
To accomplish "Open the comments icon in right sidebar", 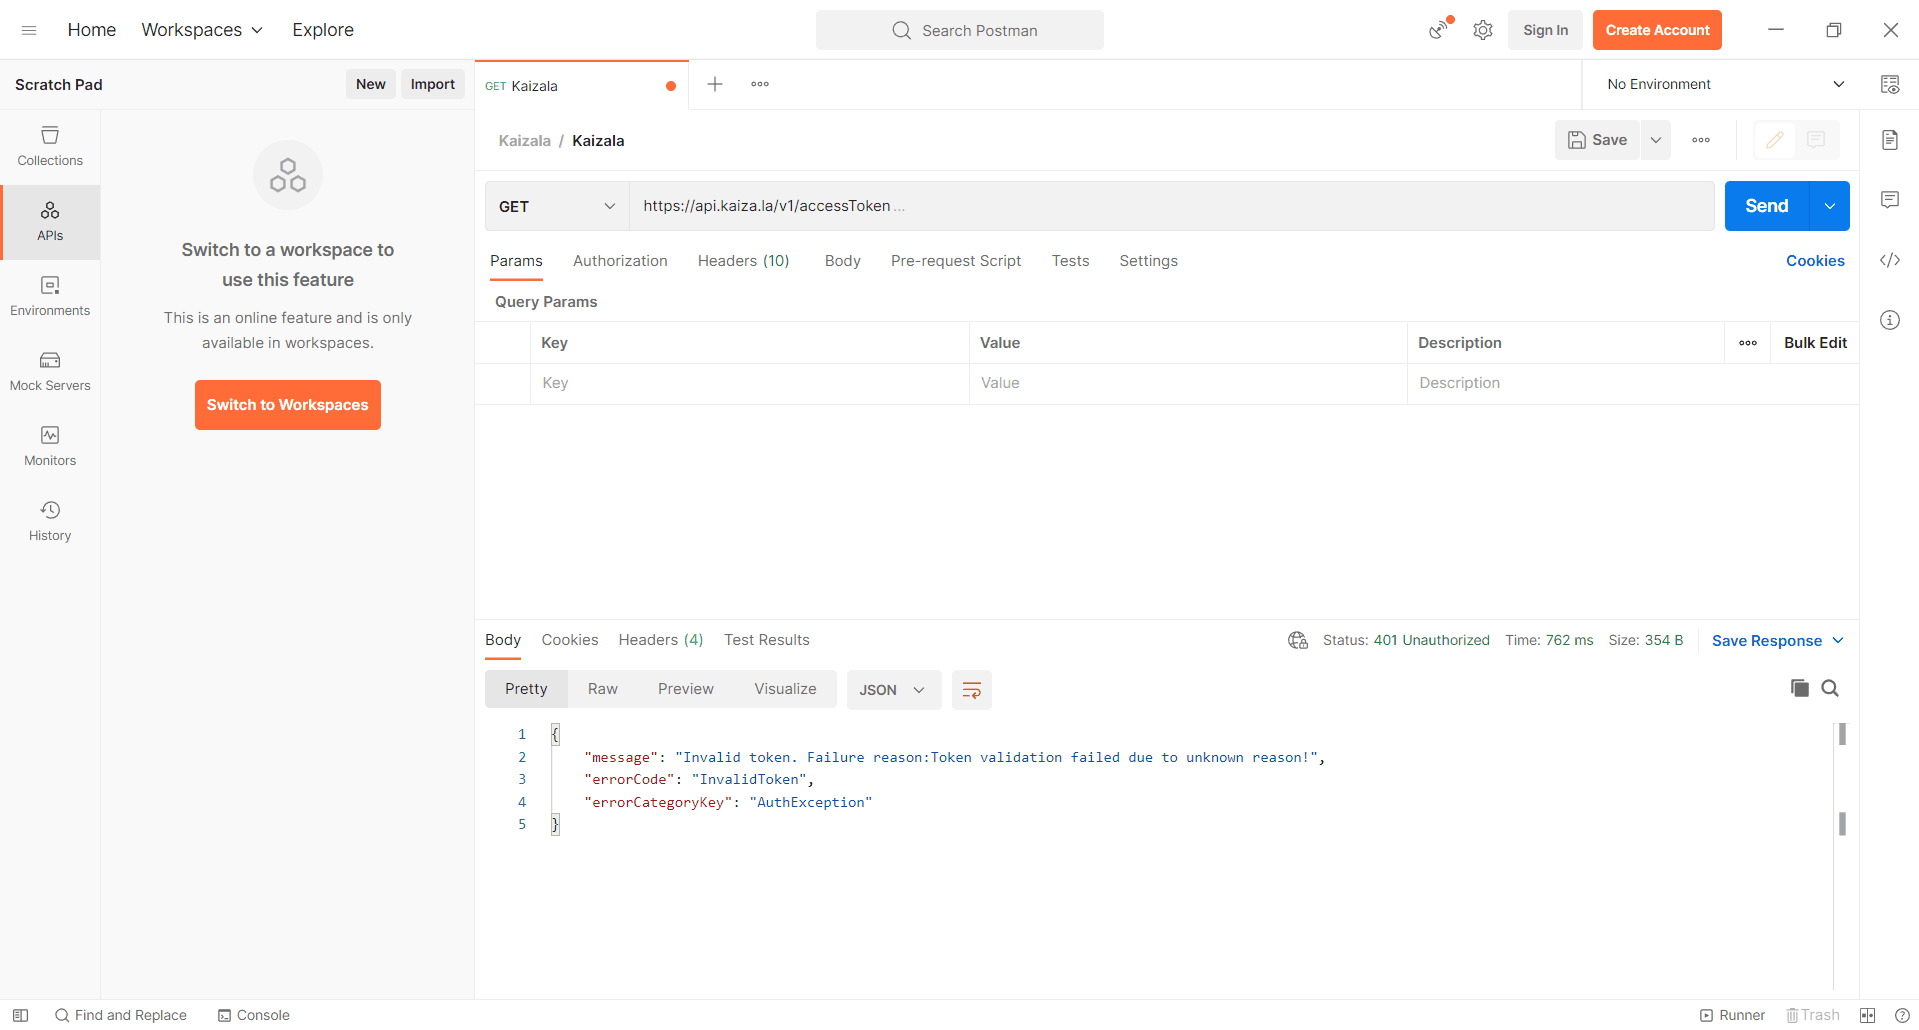I will [1890, 200].
